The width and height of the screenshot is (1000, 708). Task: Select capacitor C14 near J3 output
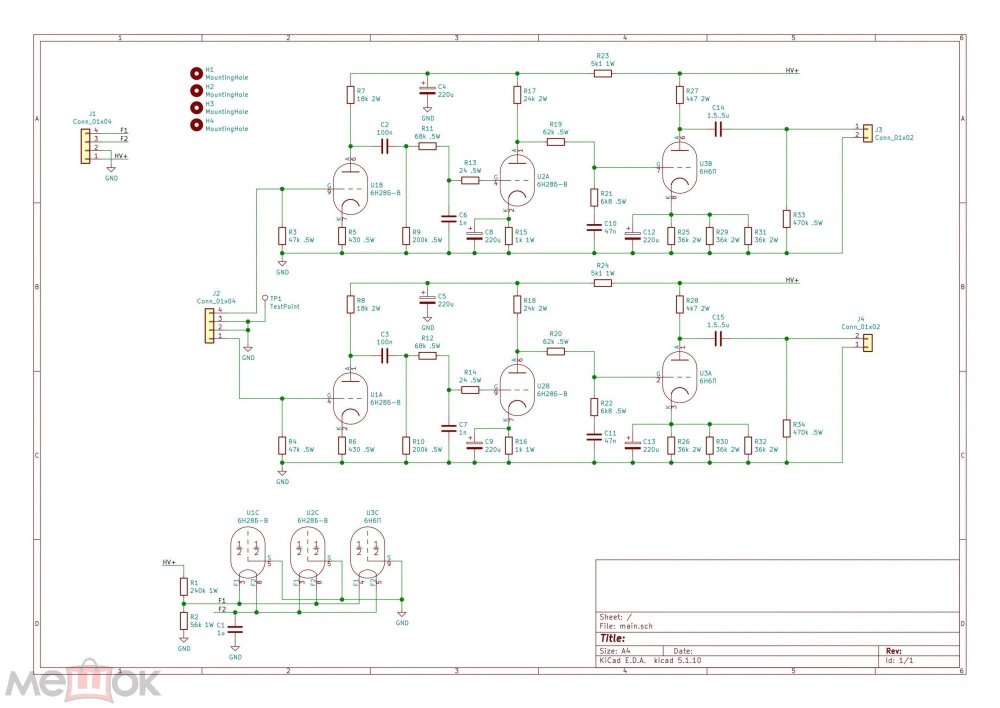point(718,128)
